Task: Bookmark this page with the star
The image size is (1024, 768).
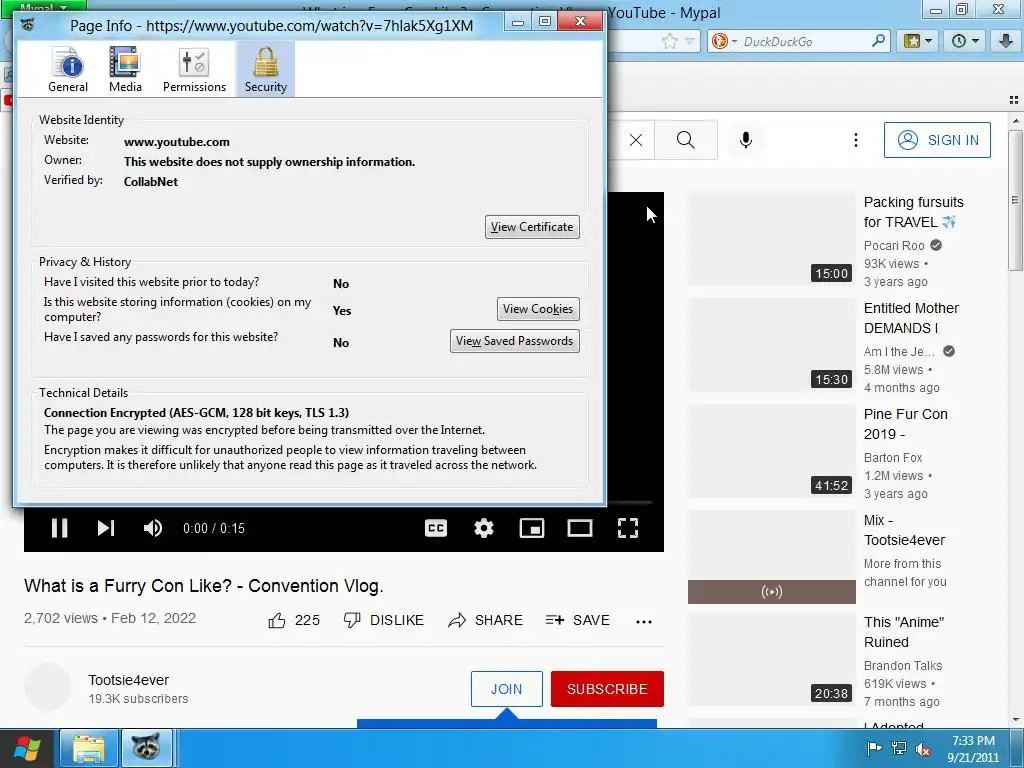Action: point(670,42)
